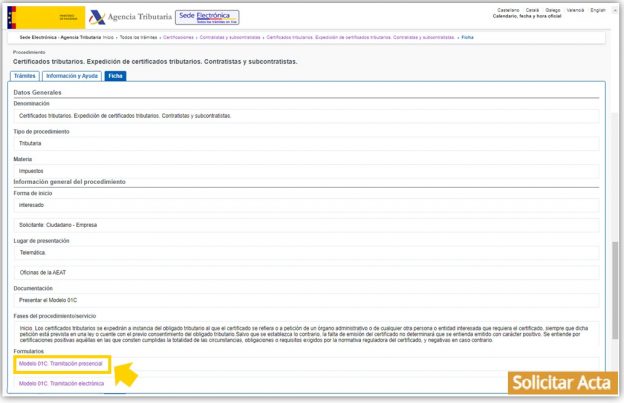Select the Ficha tab
Image resolution: width=624 pixels, height=403 pixels.
pyautogui.click(x=116, y=76)
